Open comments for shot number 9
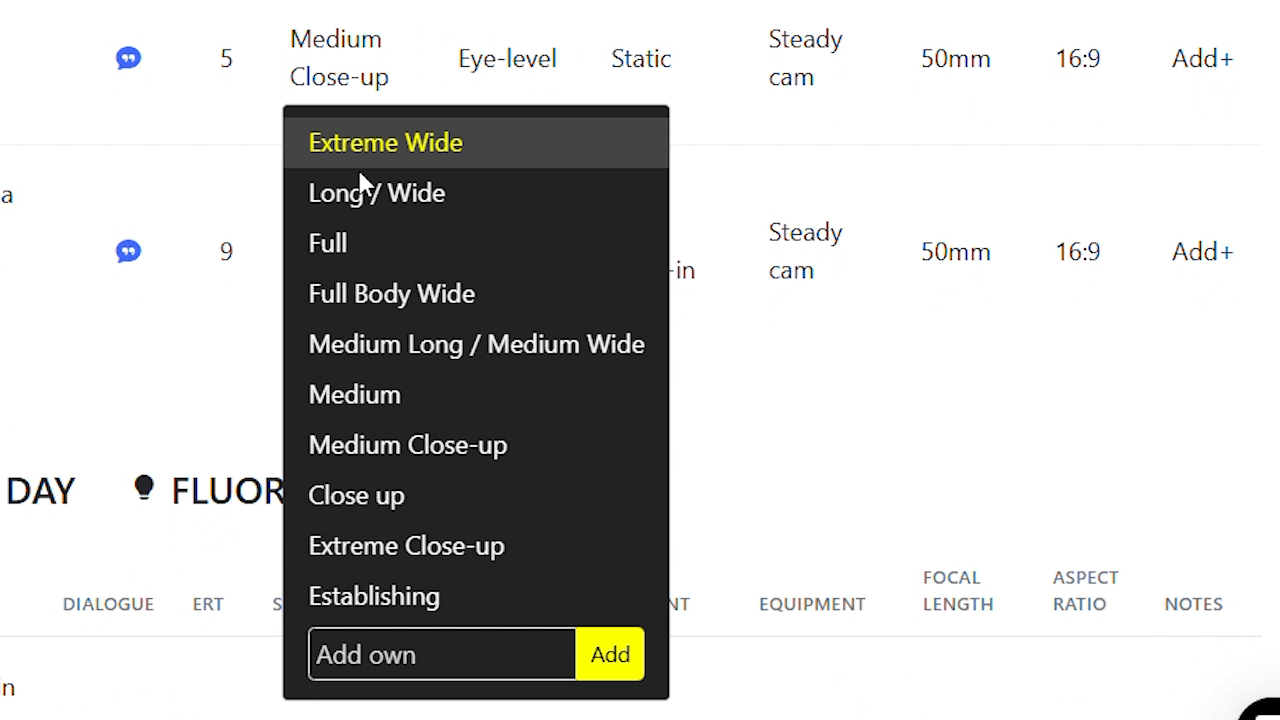Viewport: 1280px width, 720px height. click(x=128, y=251)
